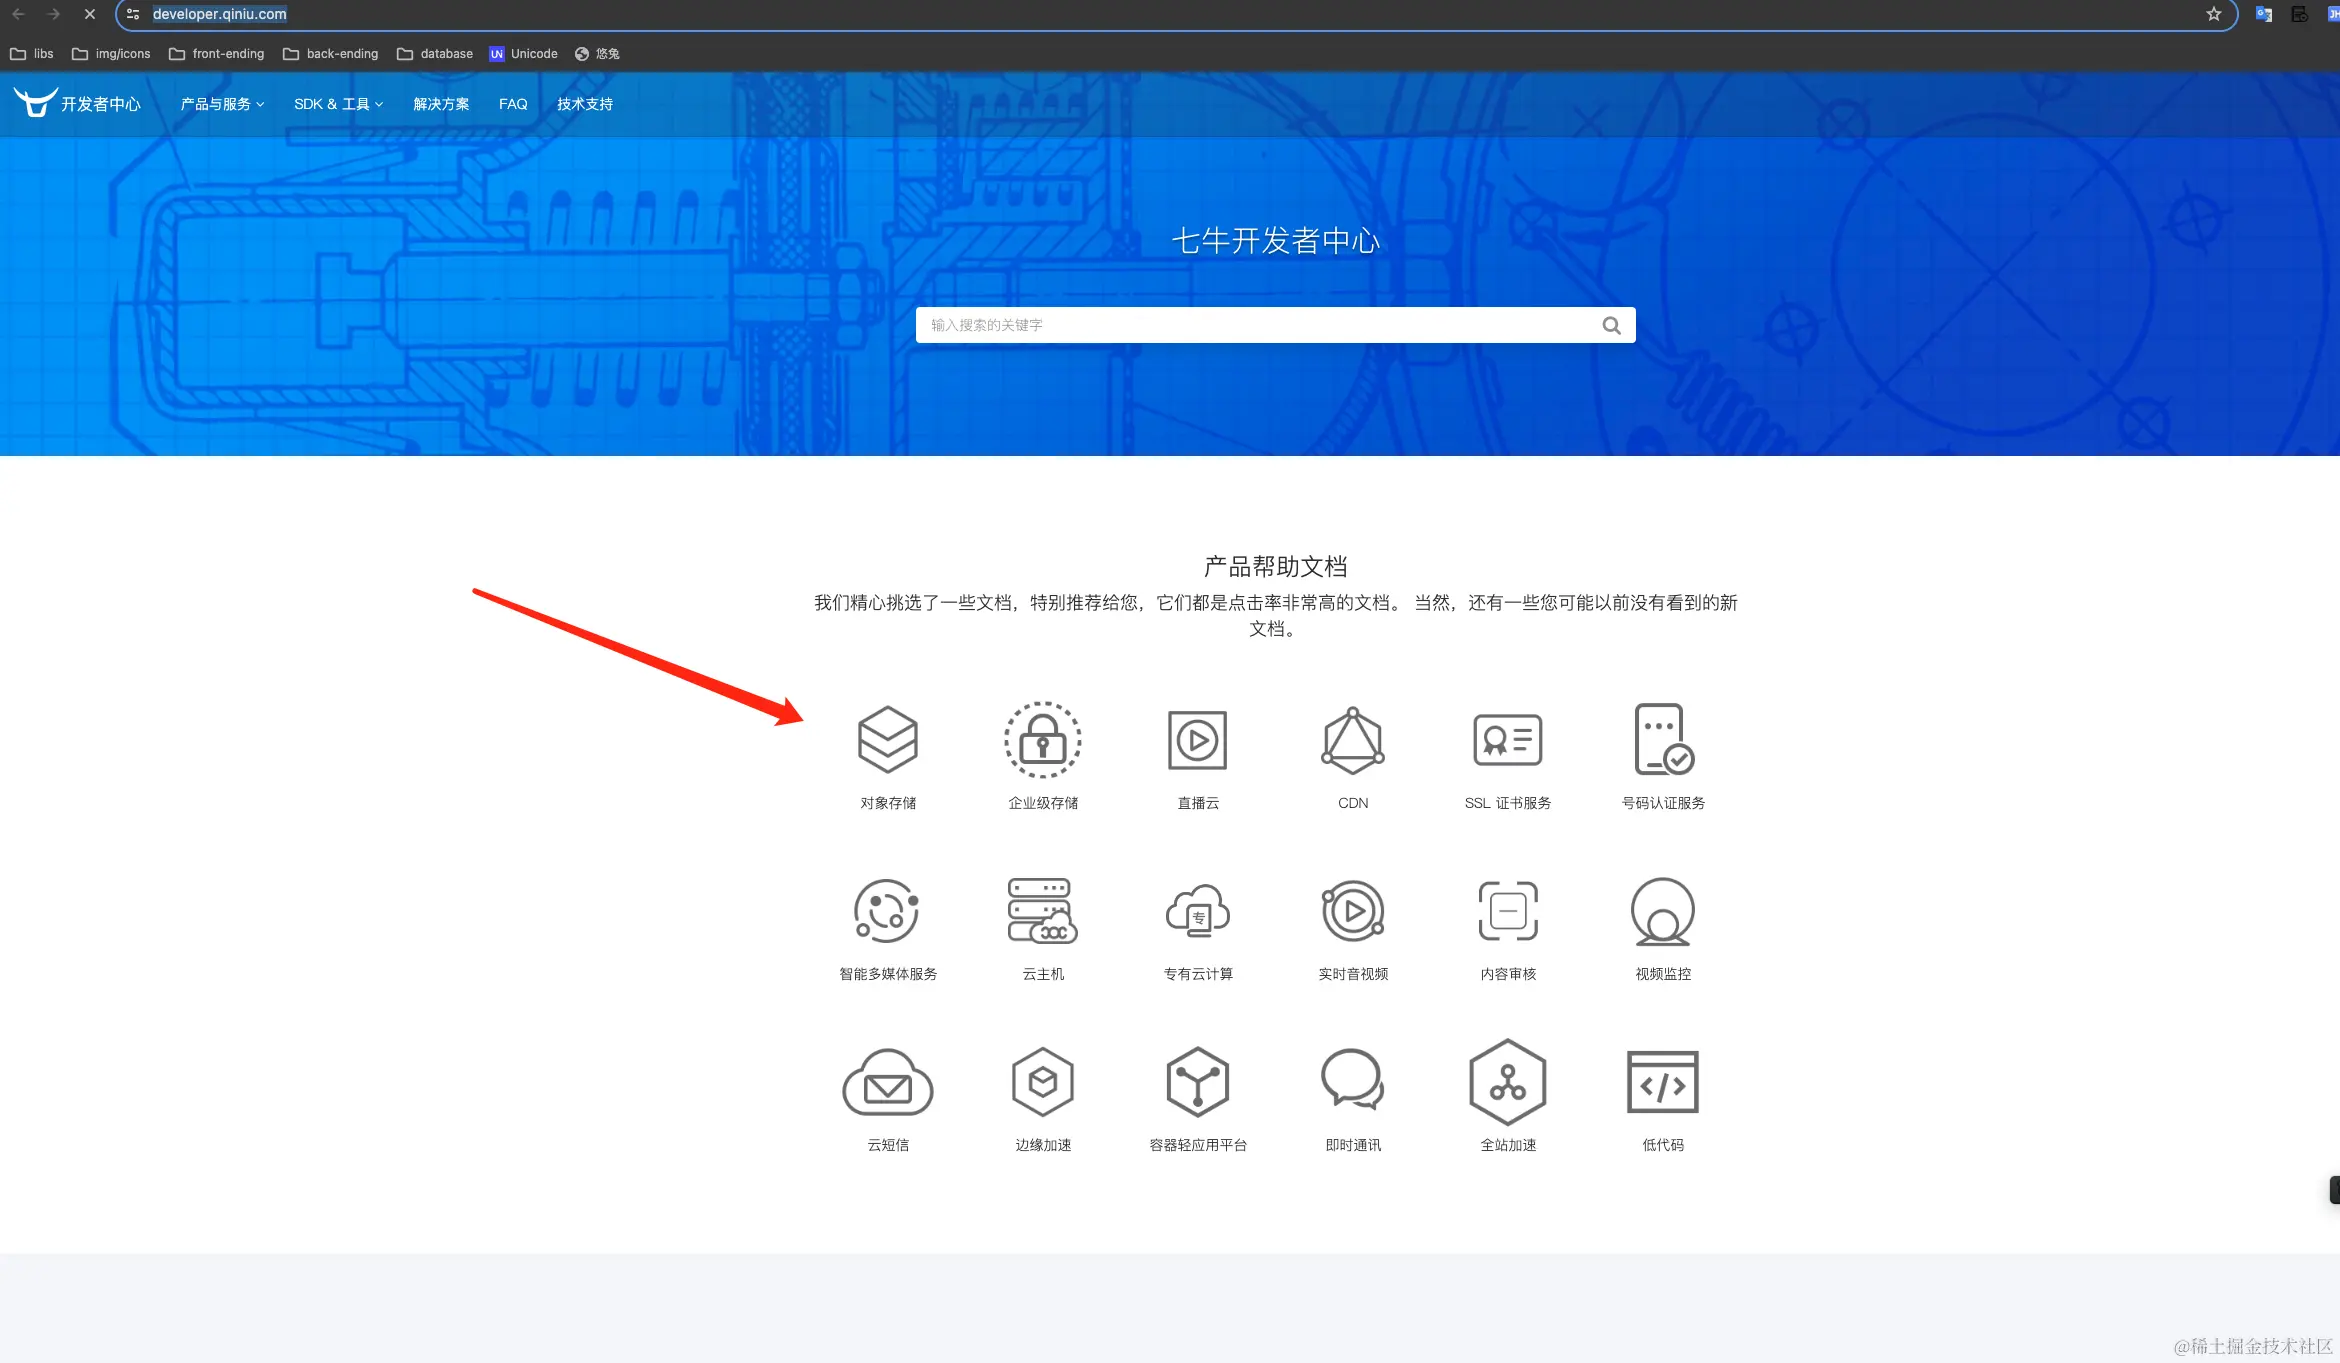2340x1363 pixels.
Task: Open the front-ending bookmarks folder
Action: [x=217, y=54]
